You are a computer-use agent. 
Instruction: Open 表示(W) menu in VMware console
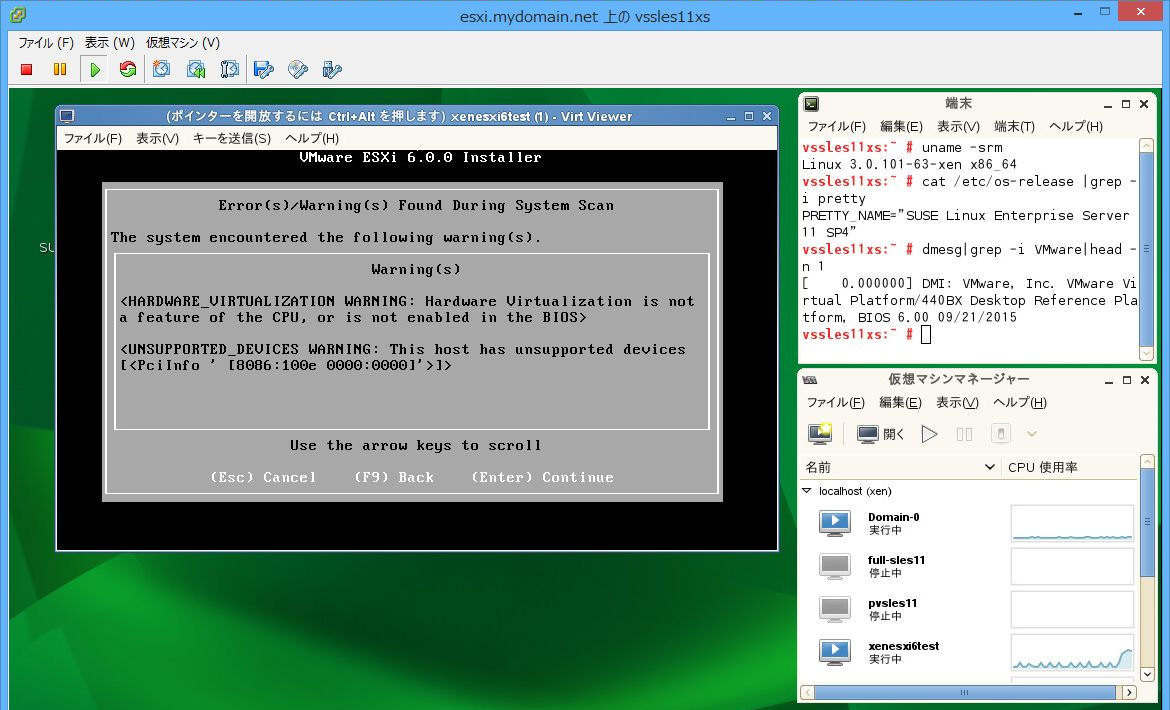click(109, 43)
